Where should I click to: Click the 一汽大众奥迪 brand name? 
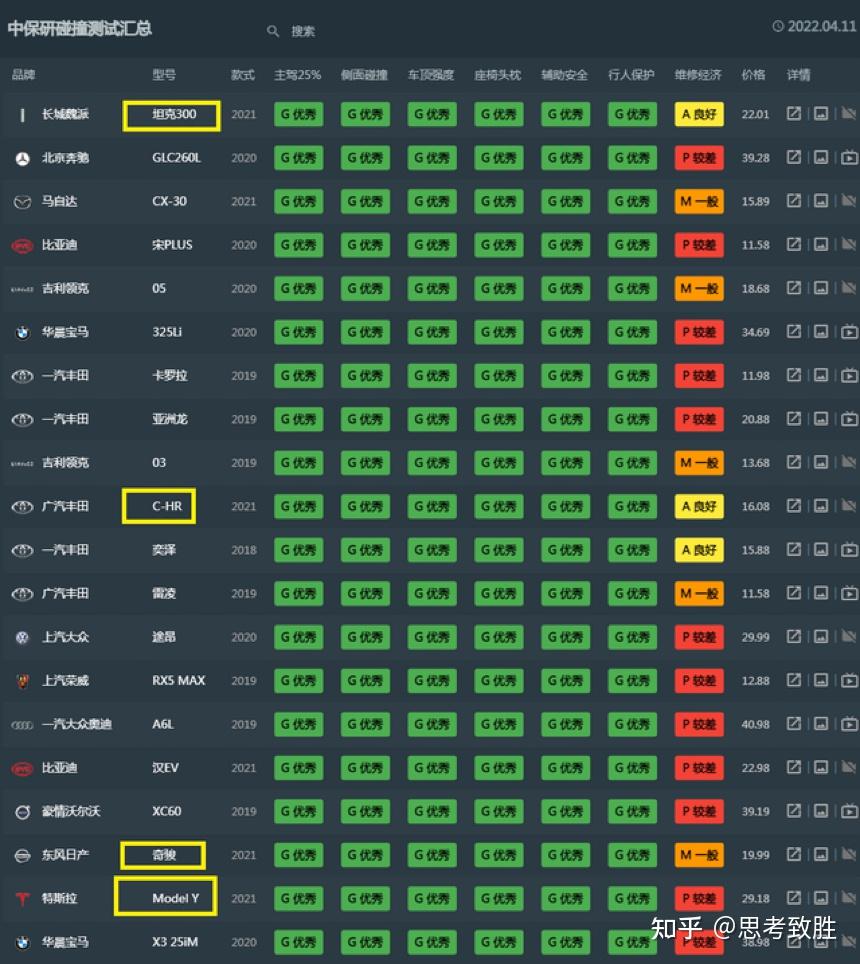coord(77,724)
